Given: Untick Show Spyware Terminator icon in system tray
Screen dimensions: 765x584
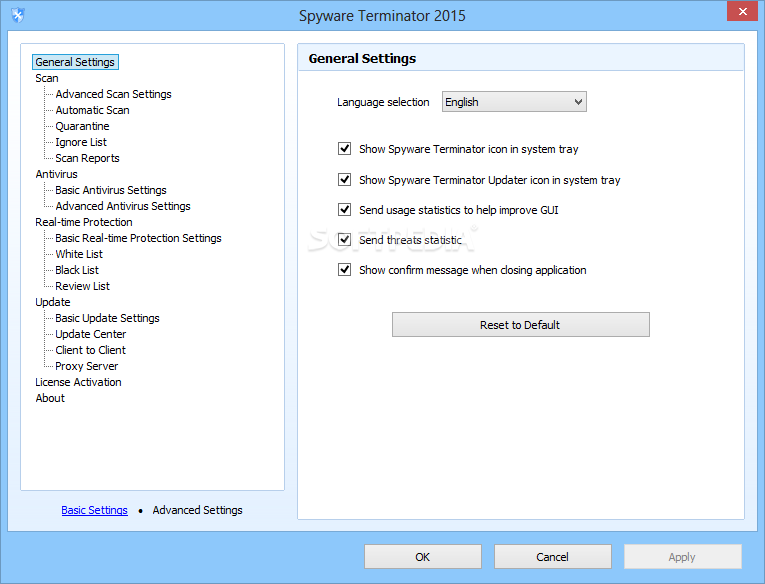Looking at the screenshot, I should point(344,148).
